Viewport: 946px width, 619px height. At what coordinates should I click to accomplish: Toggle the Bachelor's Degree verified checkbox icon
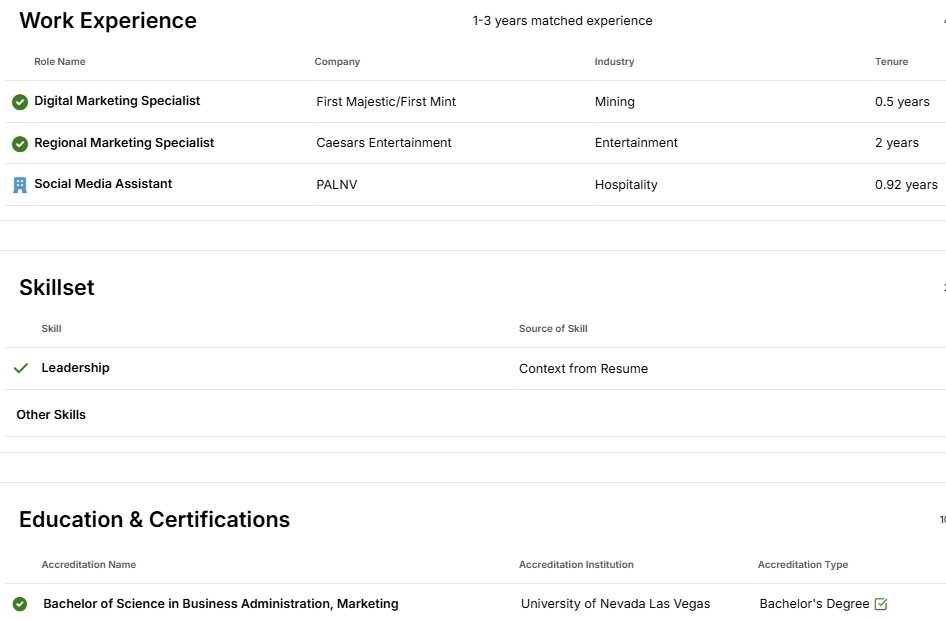point(881,604)
